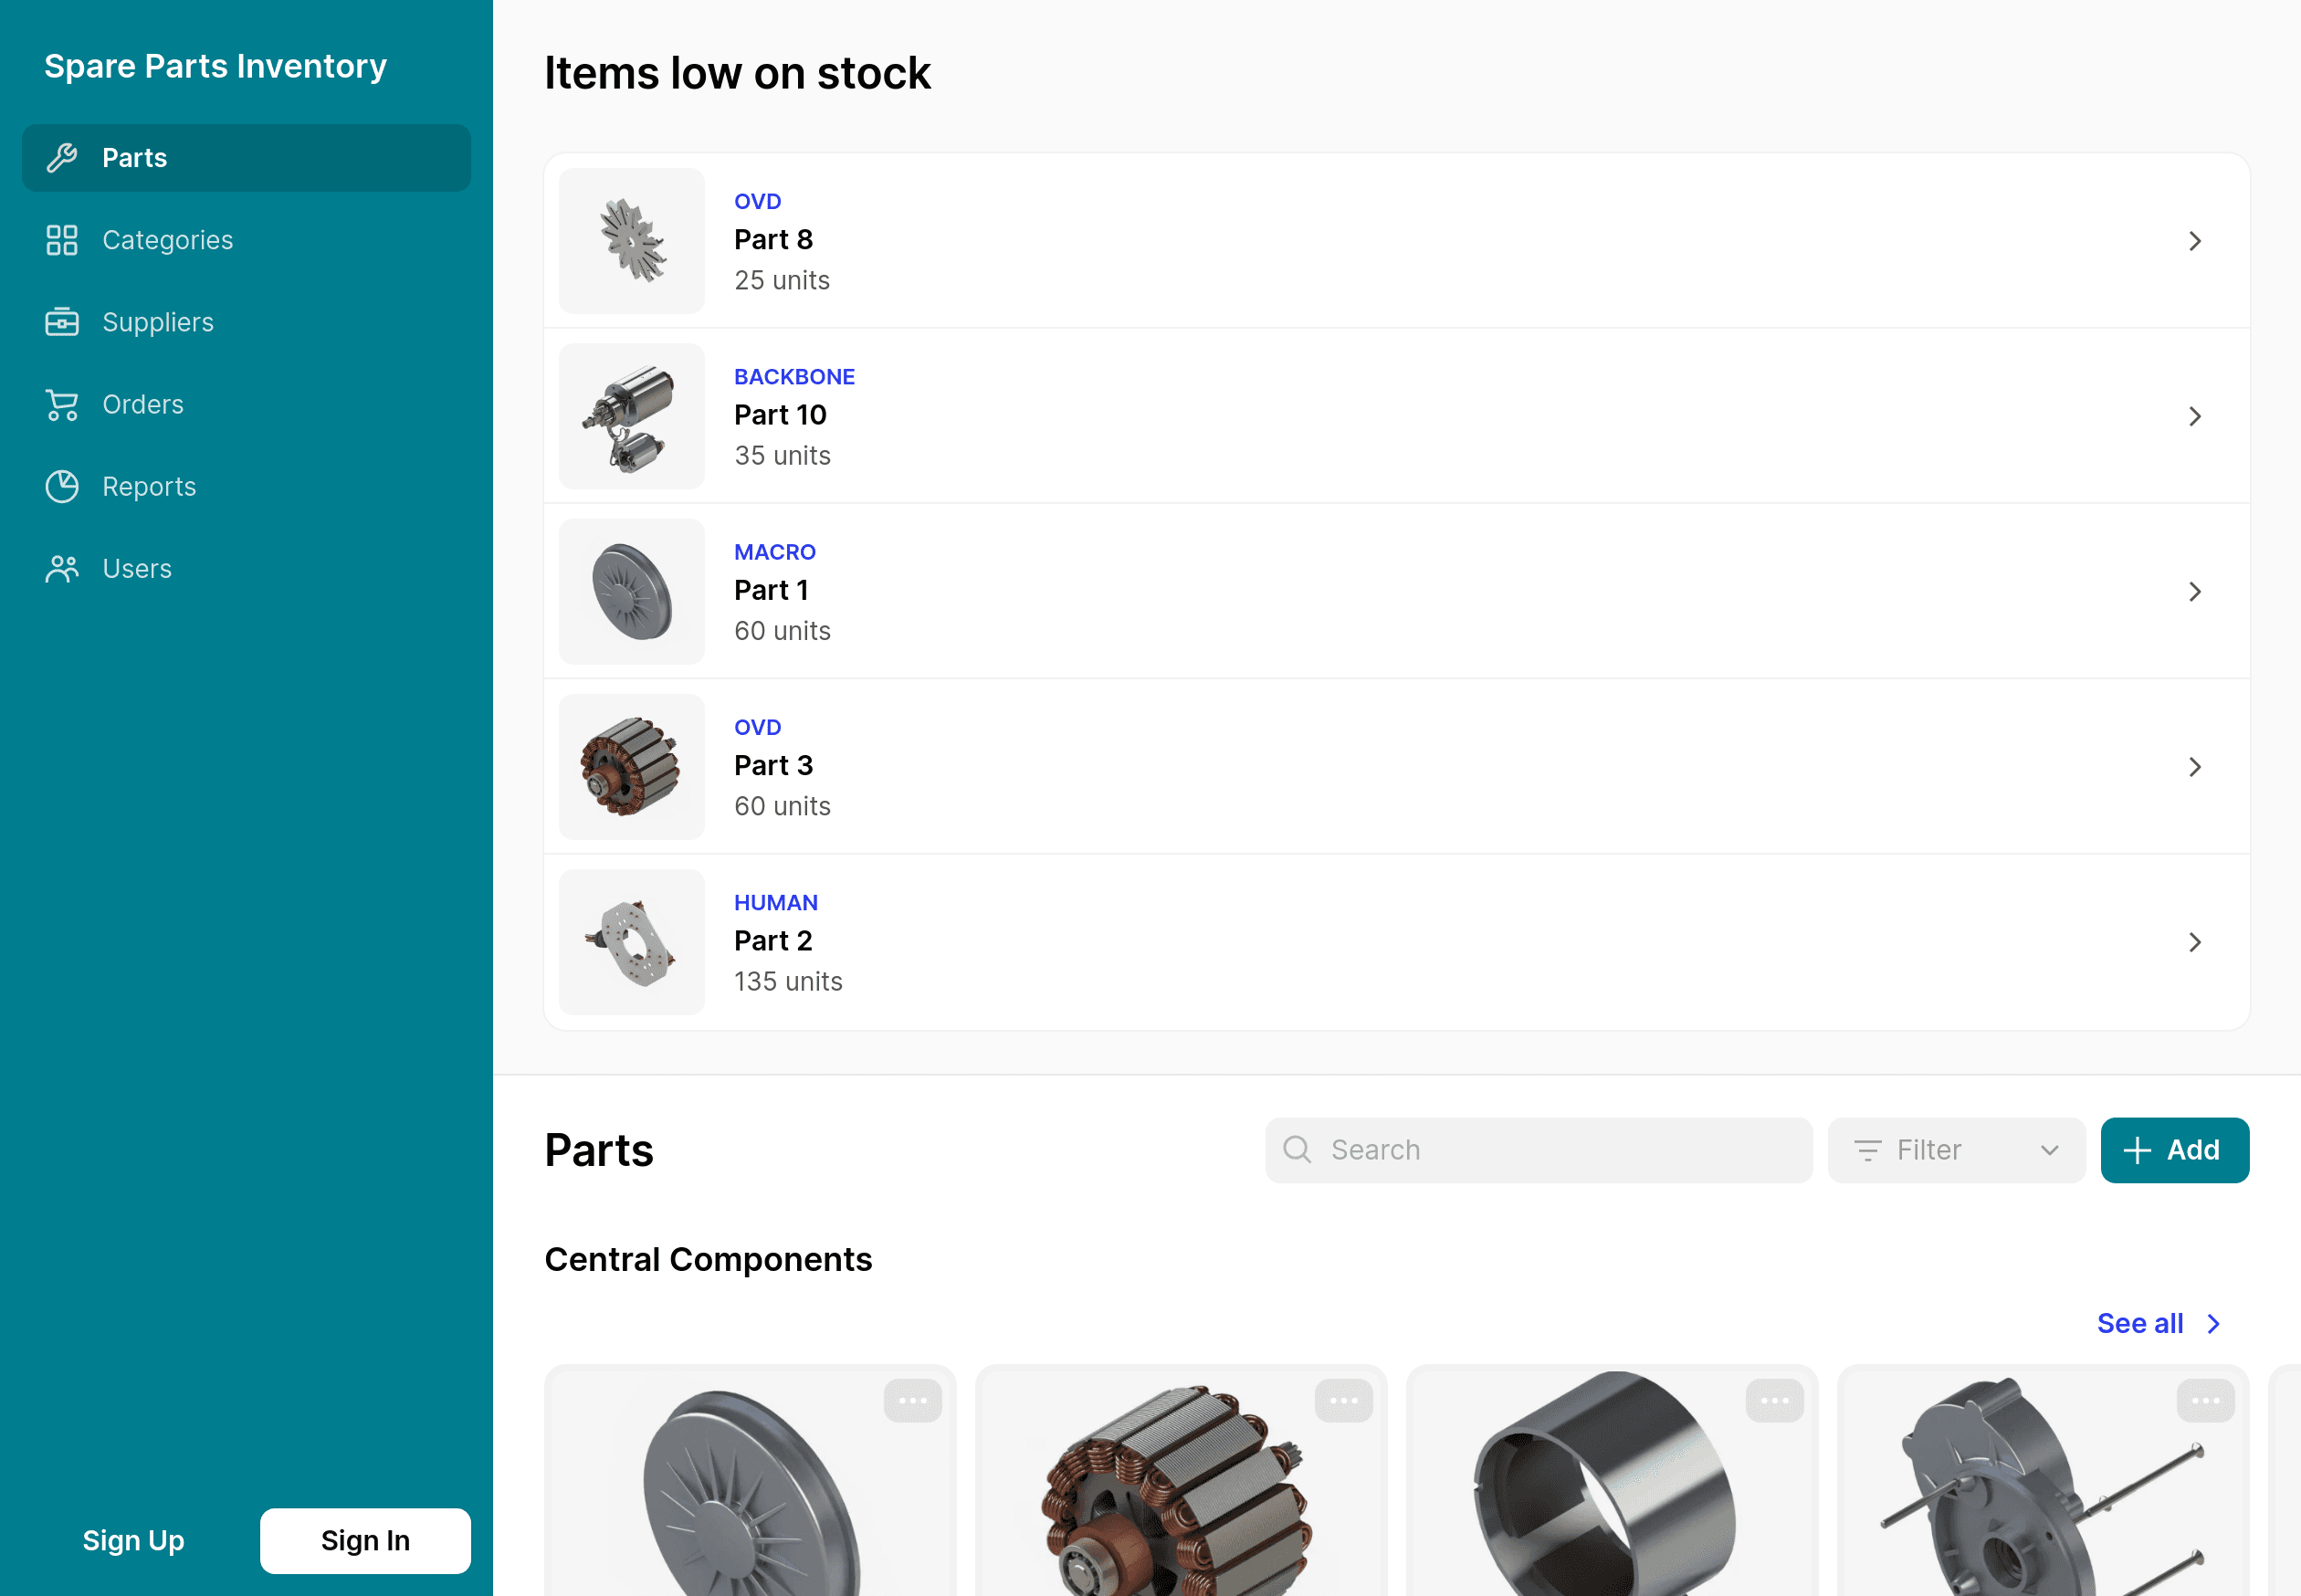Screen dimensions: 2301x1596
Task: Click the pie chart icon beside Reports
Action: [x=62, y=486]
